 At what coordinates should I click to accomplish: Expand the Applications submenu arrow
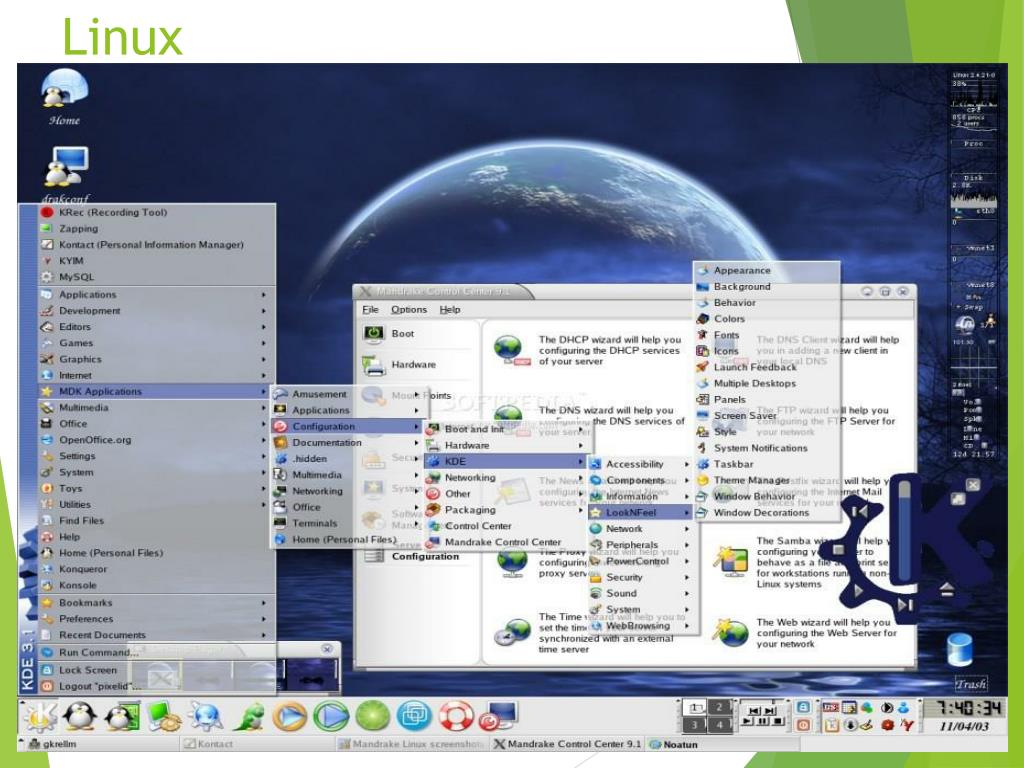(264, 295)
